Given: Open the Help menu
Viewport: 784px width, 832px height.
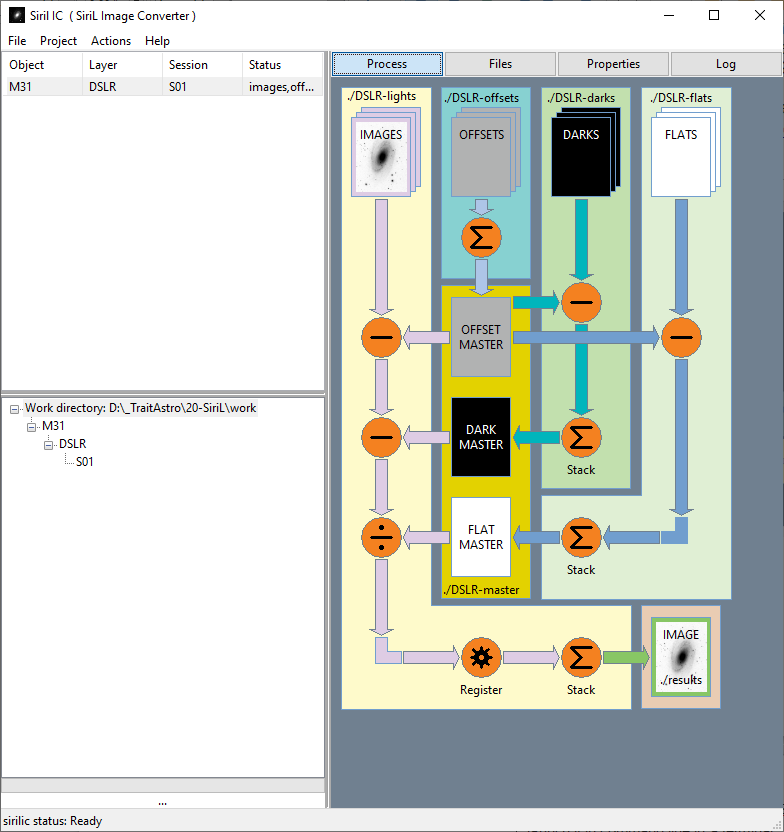Looking at the screenshot, I should 158,41.
